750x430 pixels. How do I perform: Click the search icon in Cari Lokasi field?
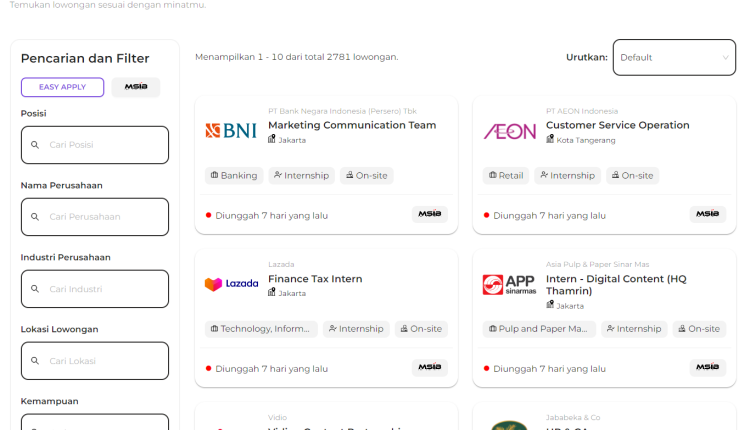[35, 361]
